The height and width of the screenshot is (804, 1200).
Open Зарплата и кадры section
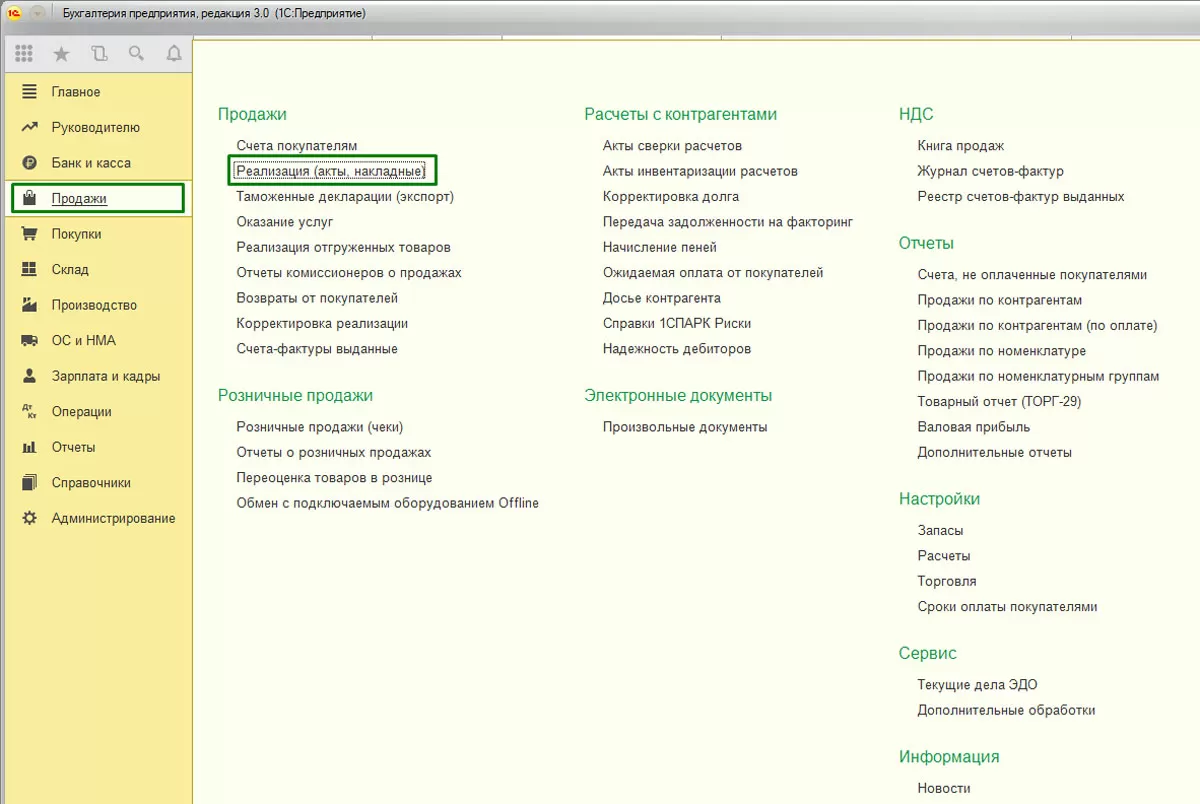point(106,376)
